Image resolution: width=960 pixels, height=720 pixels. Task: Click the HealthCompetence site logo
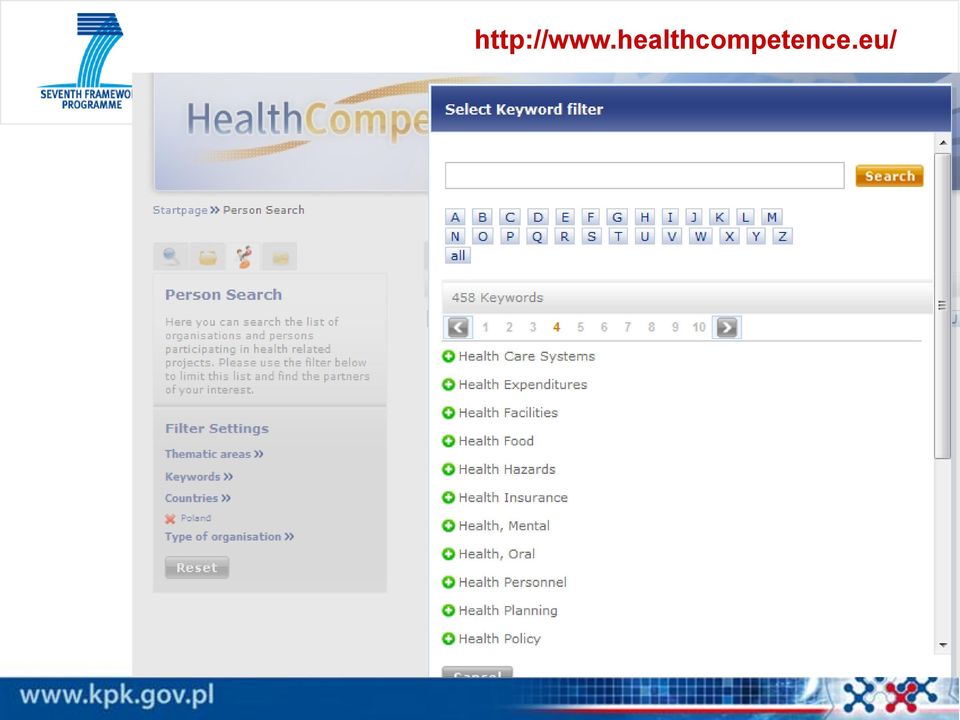click(x=307, y=120)
